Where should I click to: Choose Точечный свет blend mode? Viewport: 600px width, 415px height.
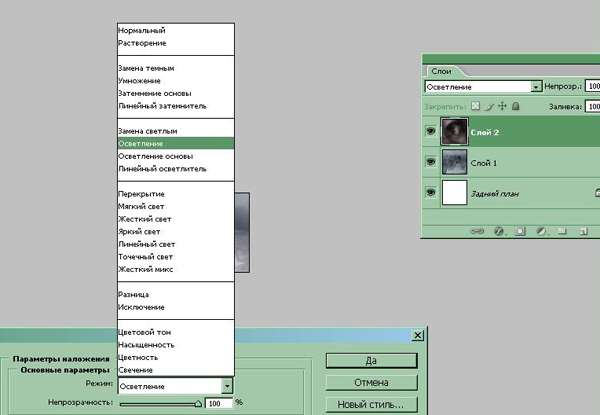[176, 257]
